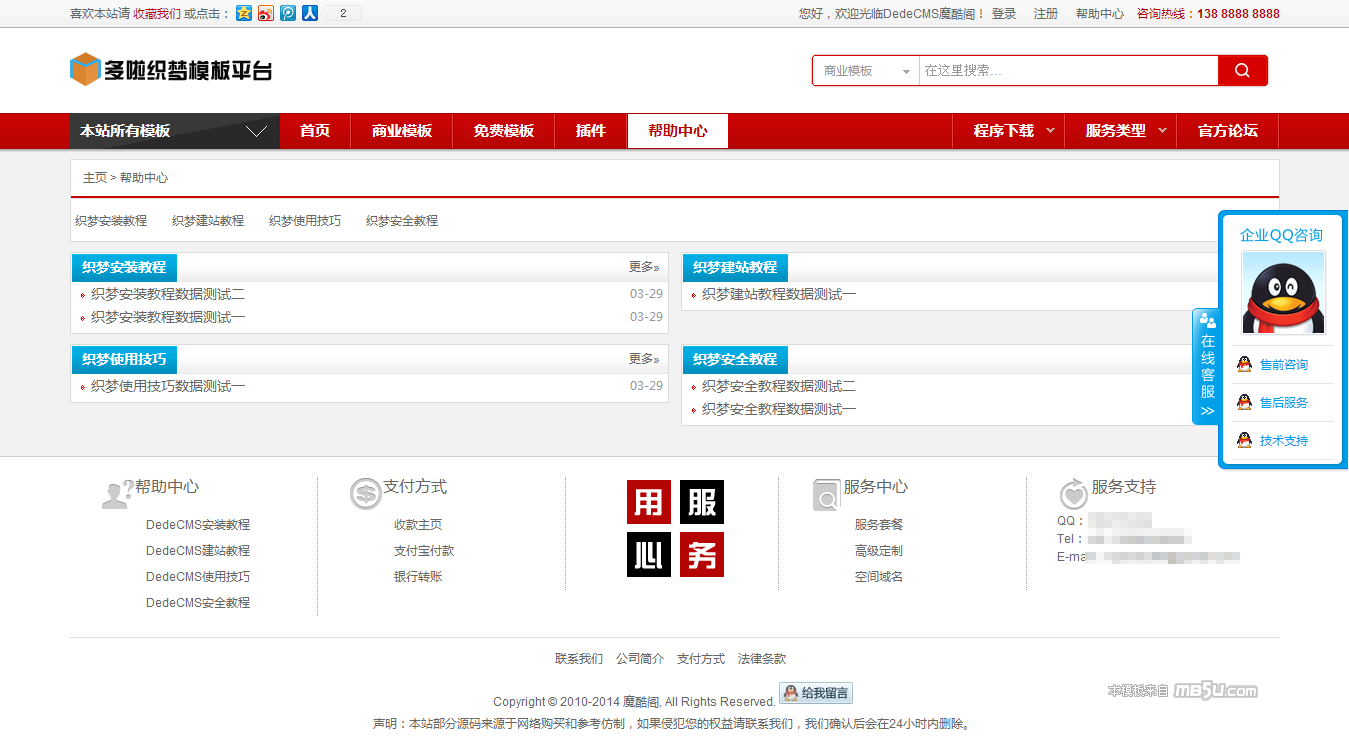Click into the 在这里搜索 search field
The height and width of the screenshot is (755, 1349).
click(1067, 71)
